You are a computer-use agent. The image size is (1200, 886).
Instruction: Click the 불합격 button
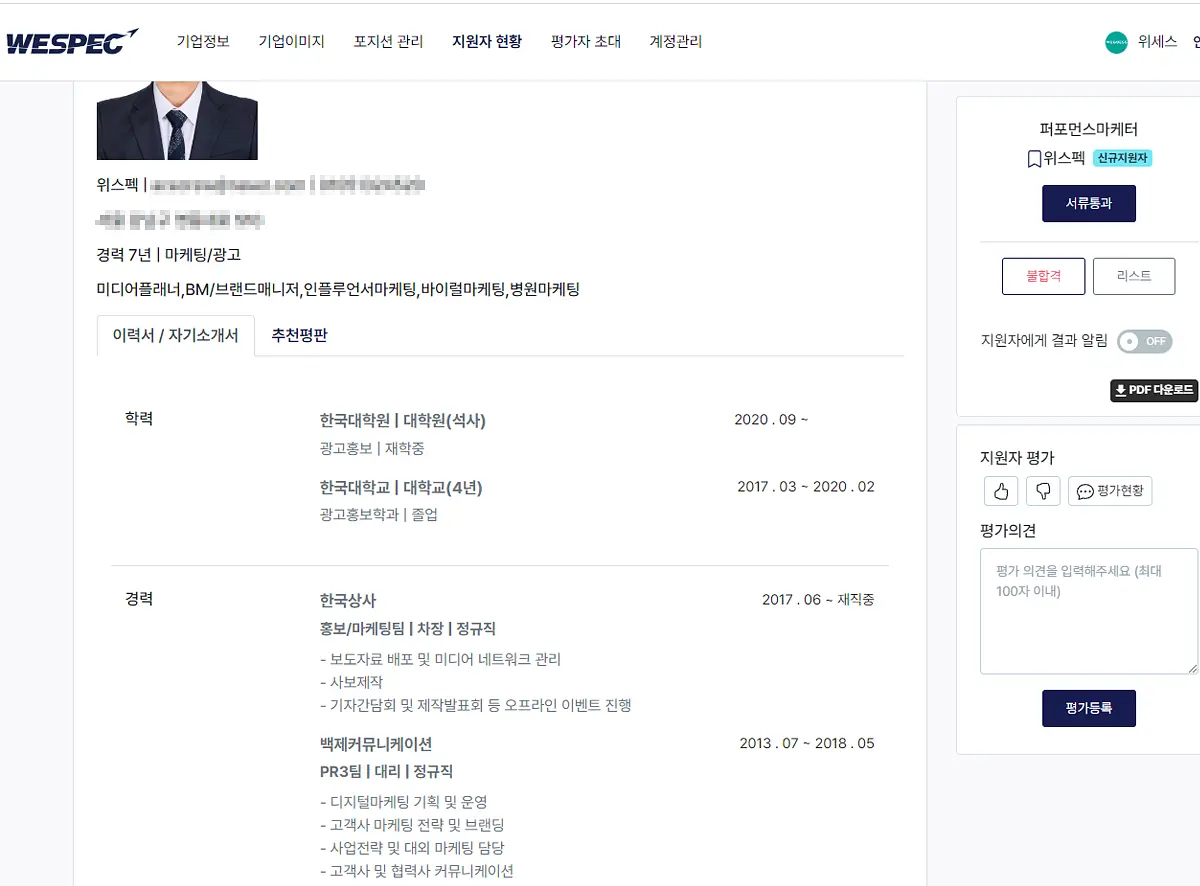point(1043,276)
